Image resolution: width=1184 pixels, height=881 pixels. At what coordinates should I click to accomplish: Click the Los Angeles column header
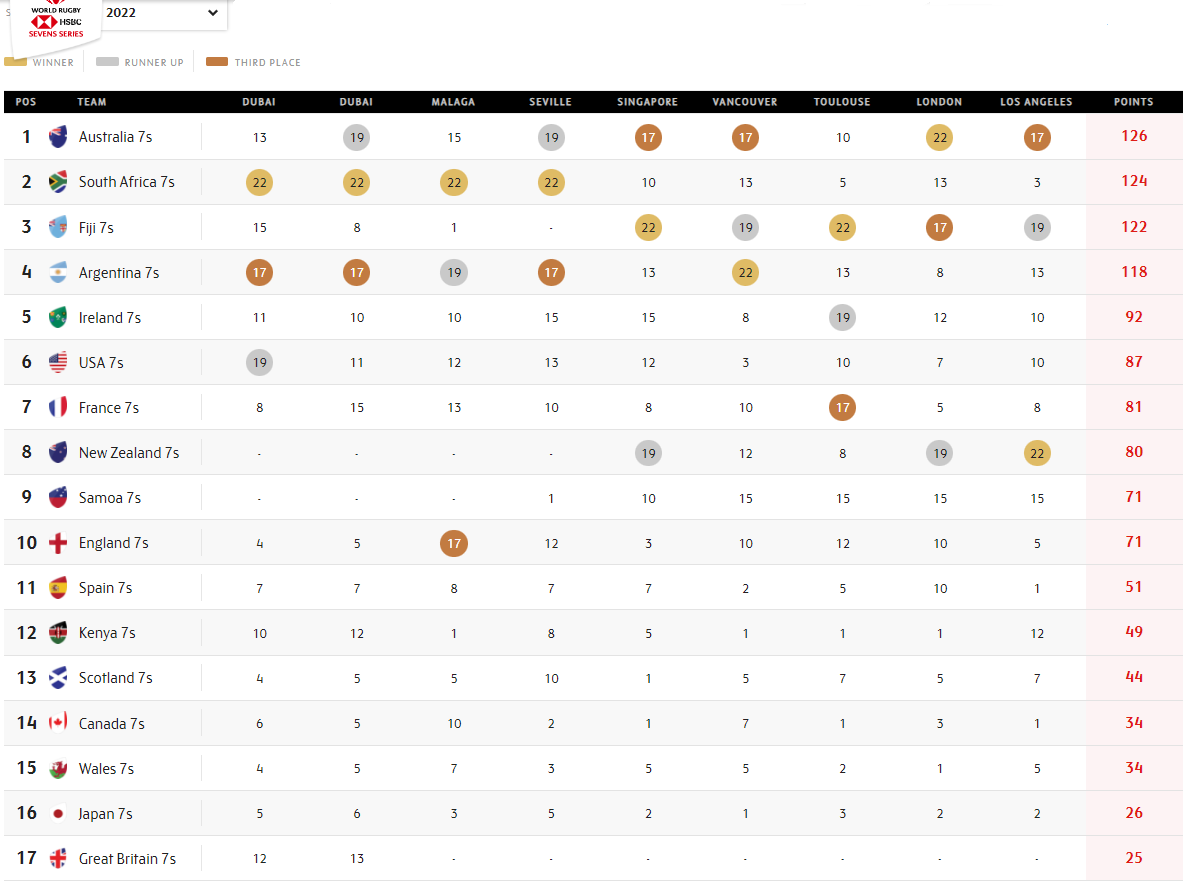(1036, 102)
